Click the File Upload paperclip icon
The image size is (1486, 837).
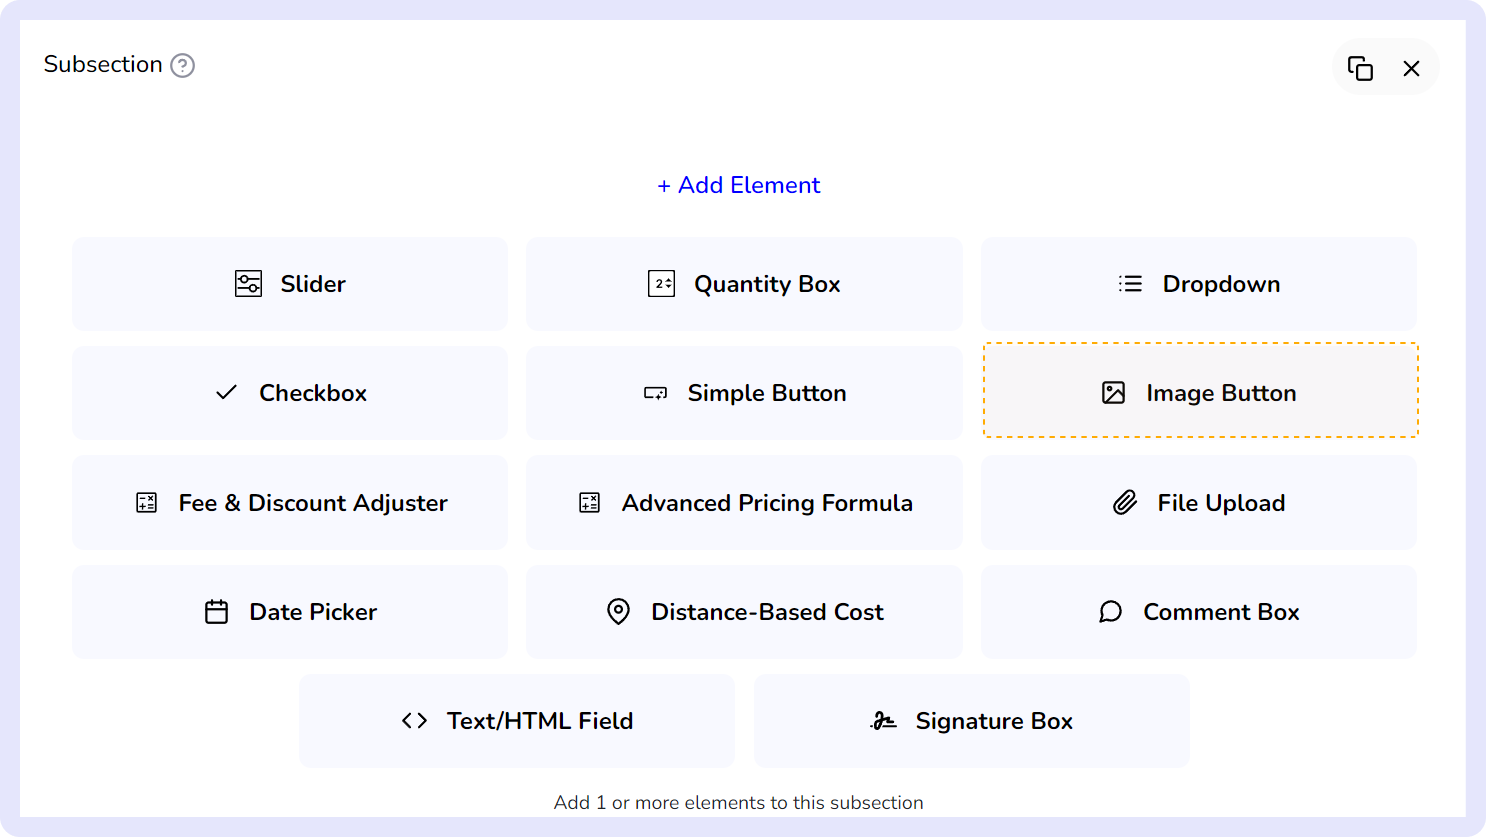click(x=1125, y=503)
